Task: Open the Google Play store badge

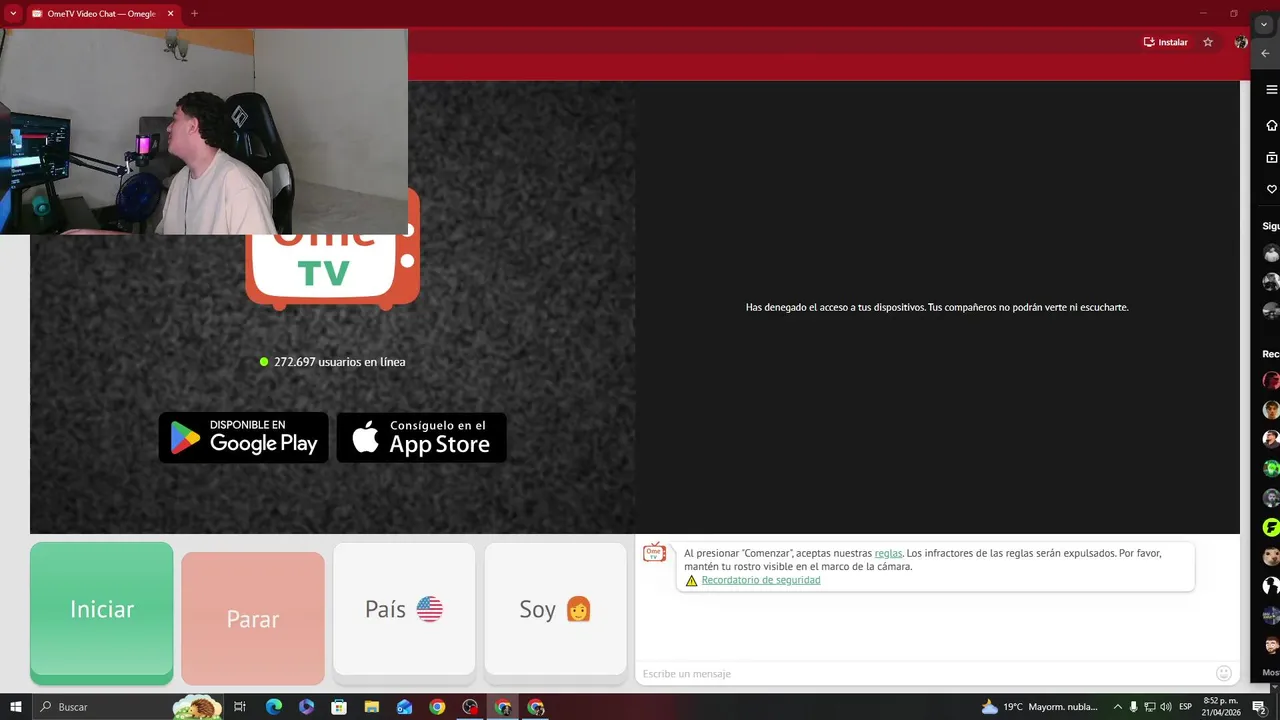Action: pos(243,437)
